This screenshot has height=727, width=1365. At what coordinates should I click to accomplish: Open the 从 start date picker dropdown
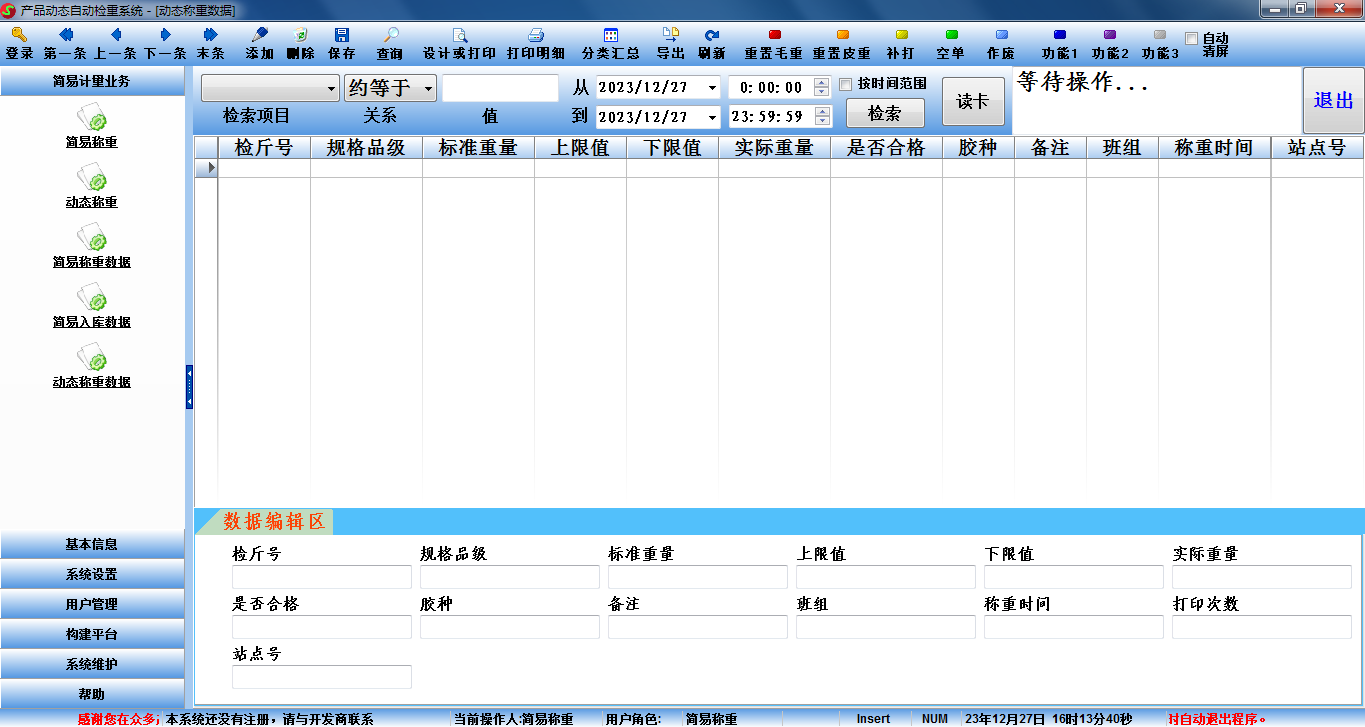point(711,88)
